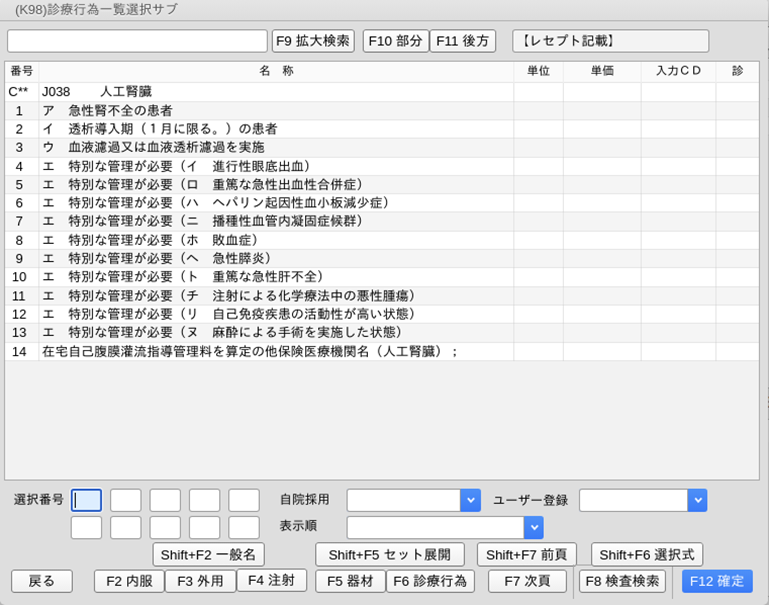Click the 【レセプト記載】 field

click(x=610, y=41)
